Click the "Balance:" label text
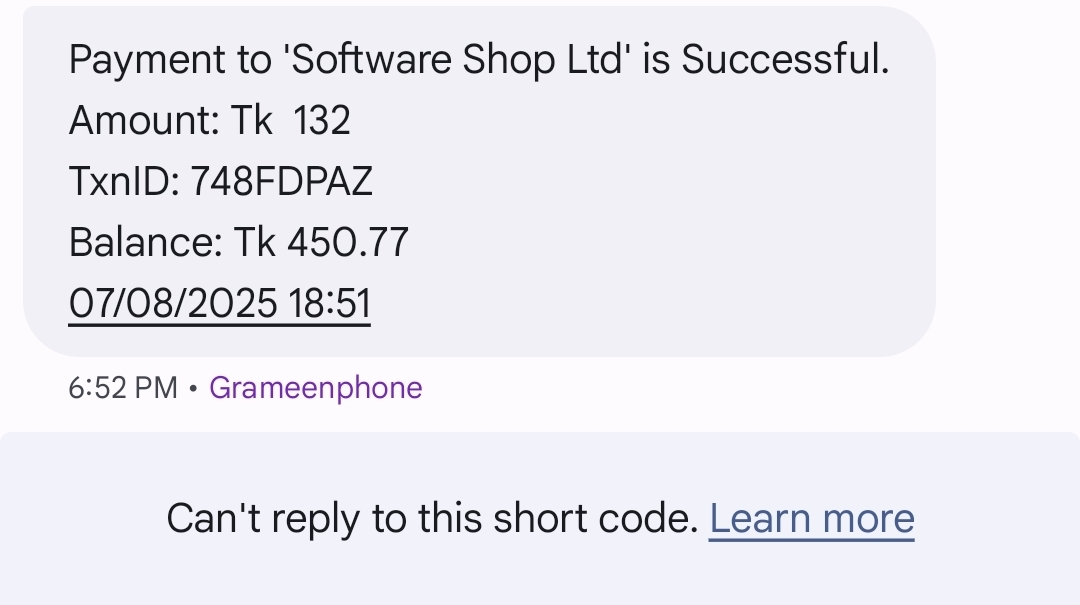1080x605 pixels. coord(145,243)
